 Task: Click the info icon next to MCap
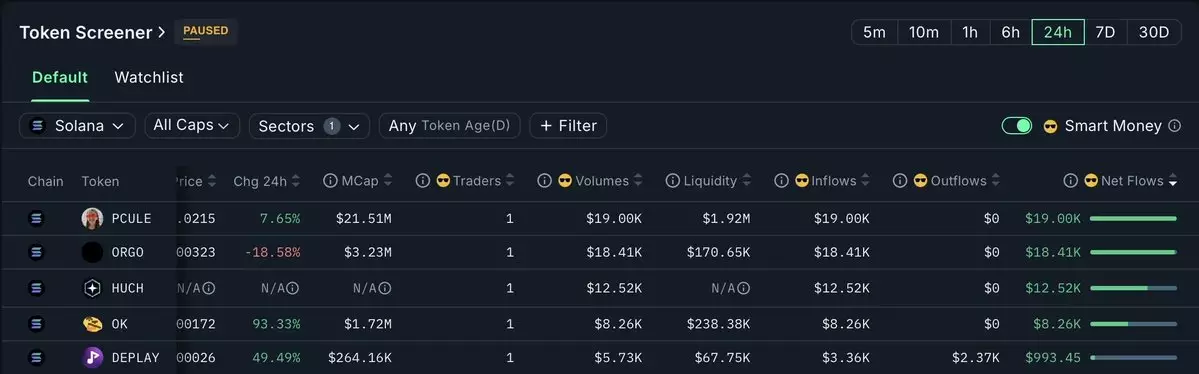(x=330, y=181)
